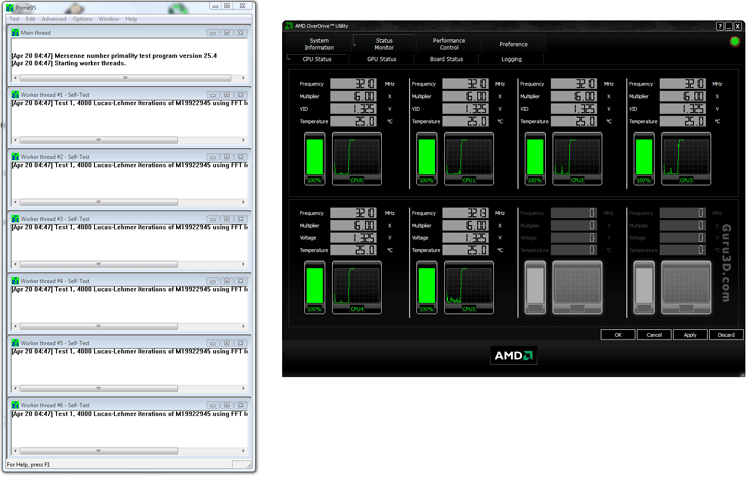Switch to the Performance Control tab
The image size is (750, 479).
point(448,44)
